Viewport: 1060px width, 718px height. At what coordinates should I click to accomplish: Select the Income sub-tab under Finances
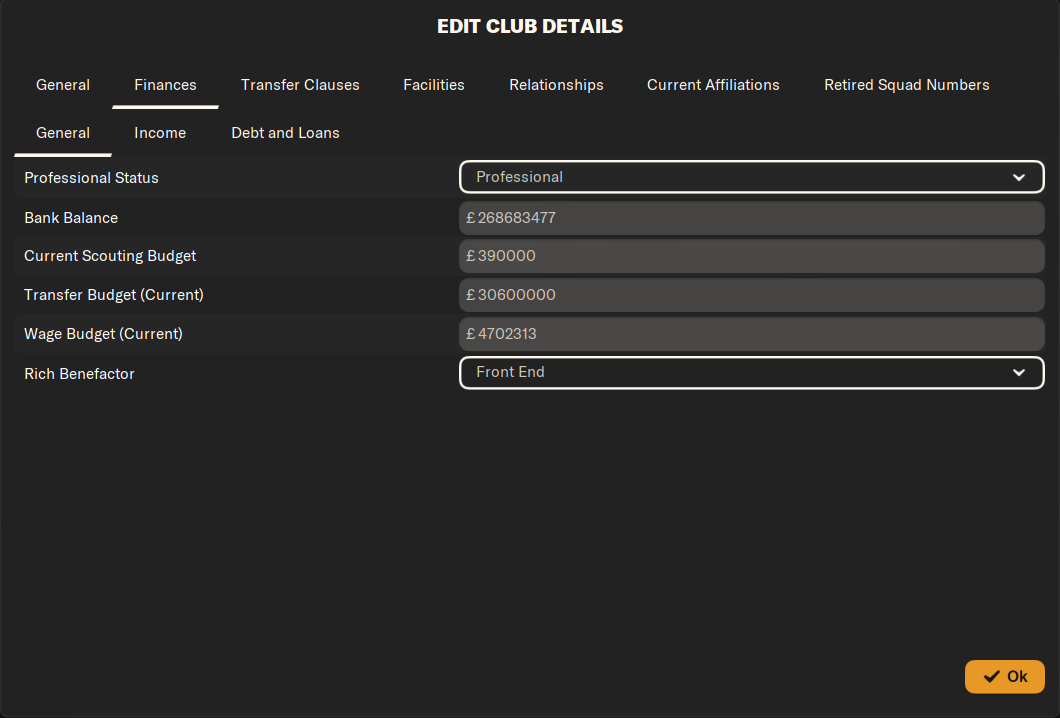(x=160, y=132)
